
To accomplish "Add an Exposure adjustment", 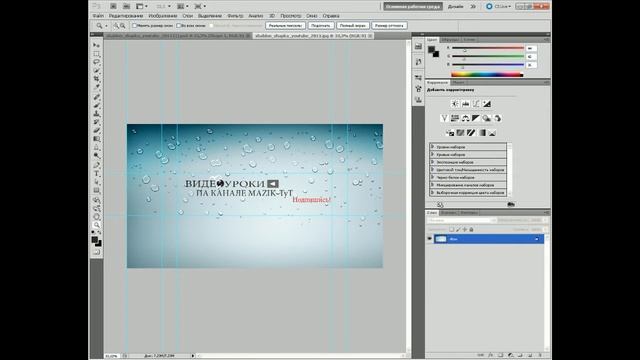I will tap(487, 104).
